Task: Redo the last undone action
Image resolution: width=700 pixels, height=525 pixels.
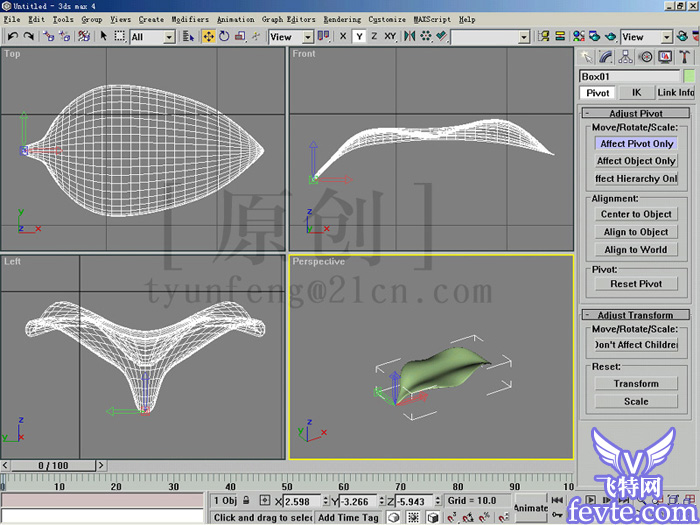Action: [x=29, y=36]
